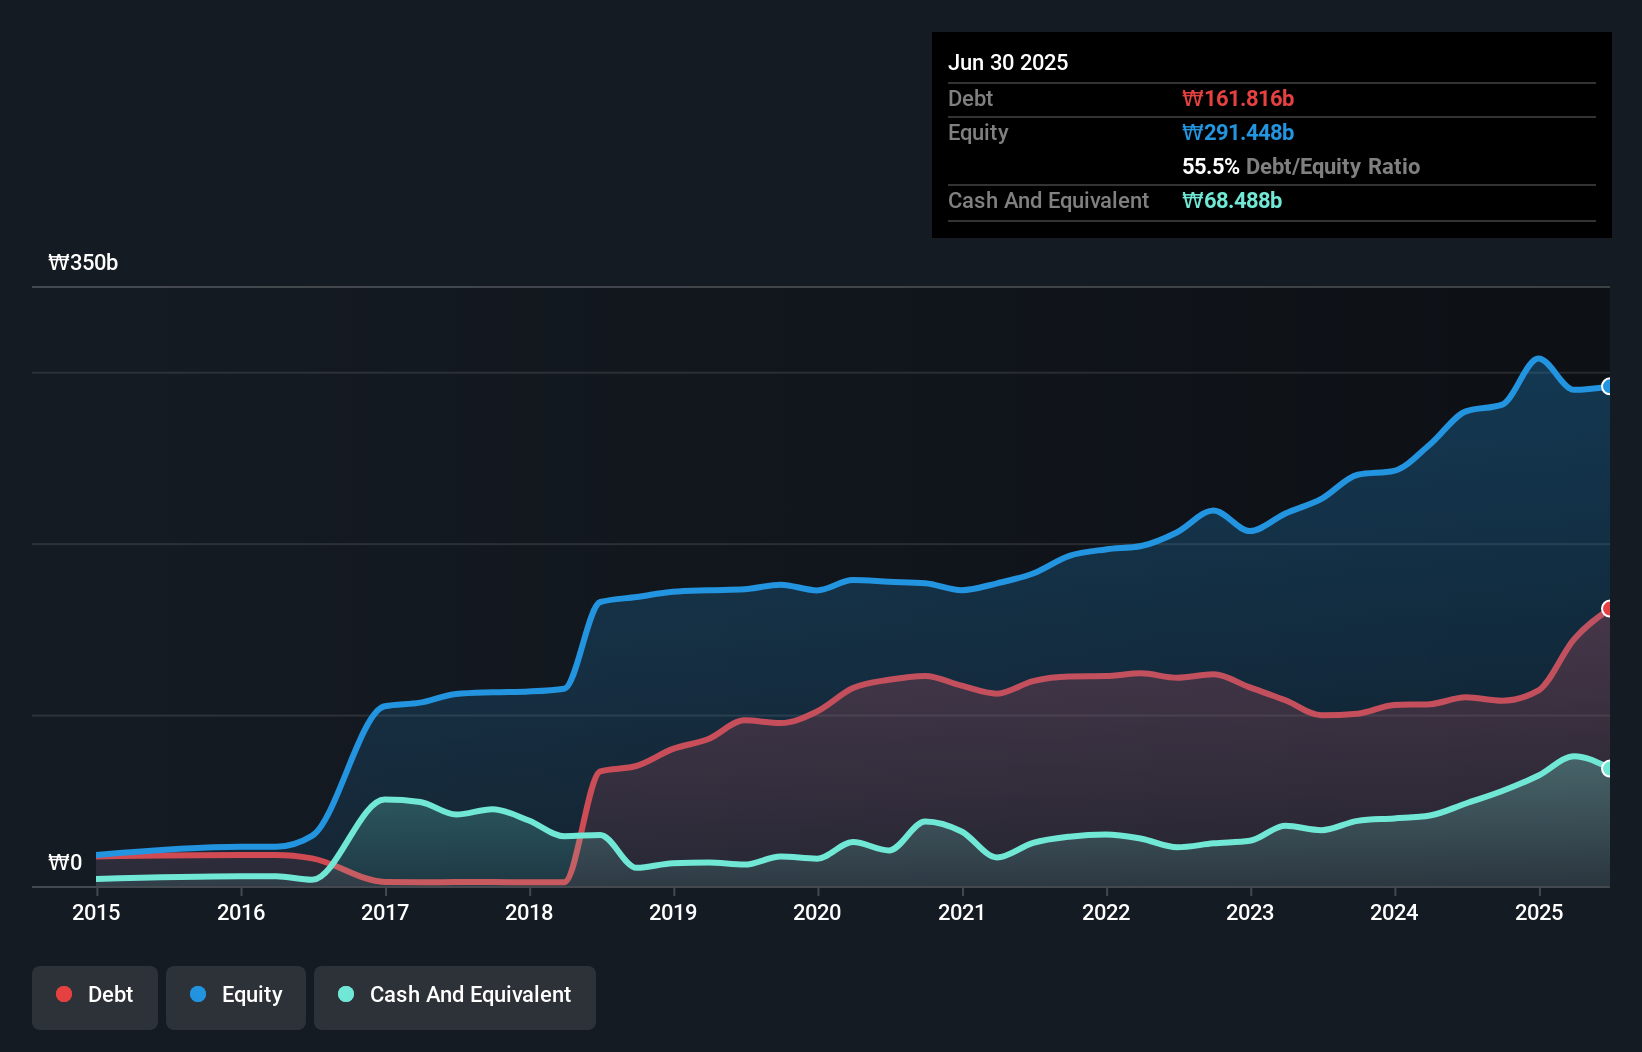Select the Cash And Equivalent endpoint marker
This screenshot has width=1642, height=1052.
tap(1608, 768)
